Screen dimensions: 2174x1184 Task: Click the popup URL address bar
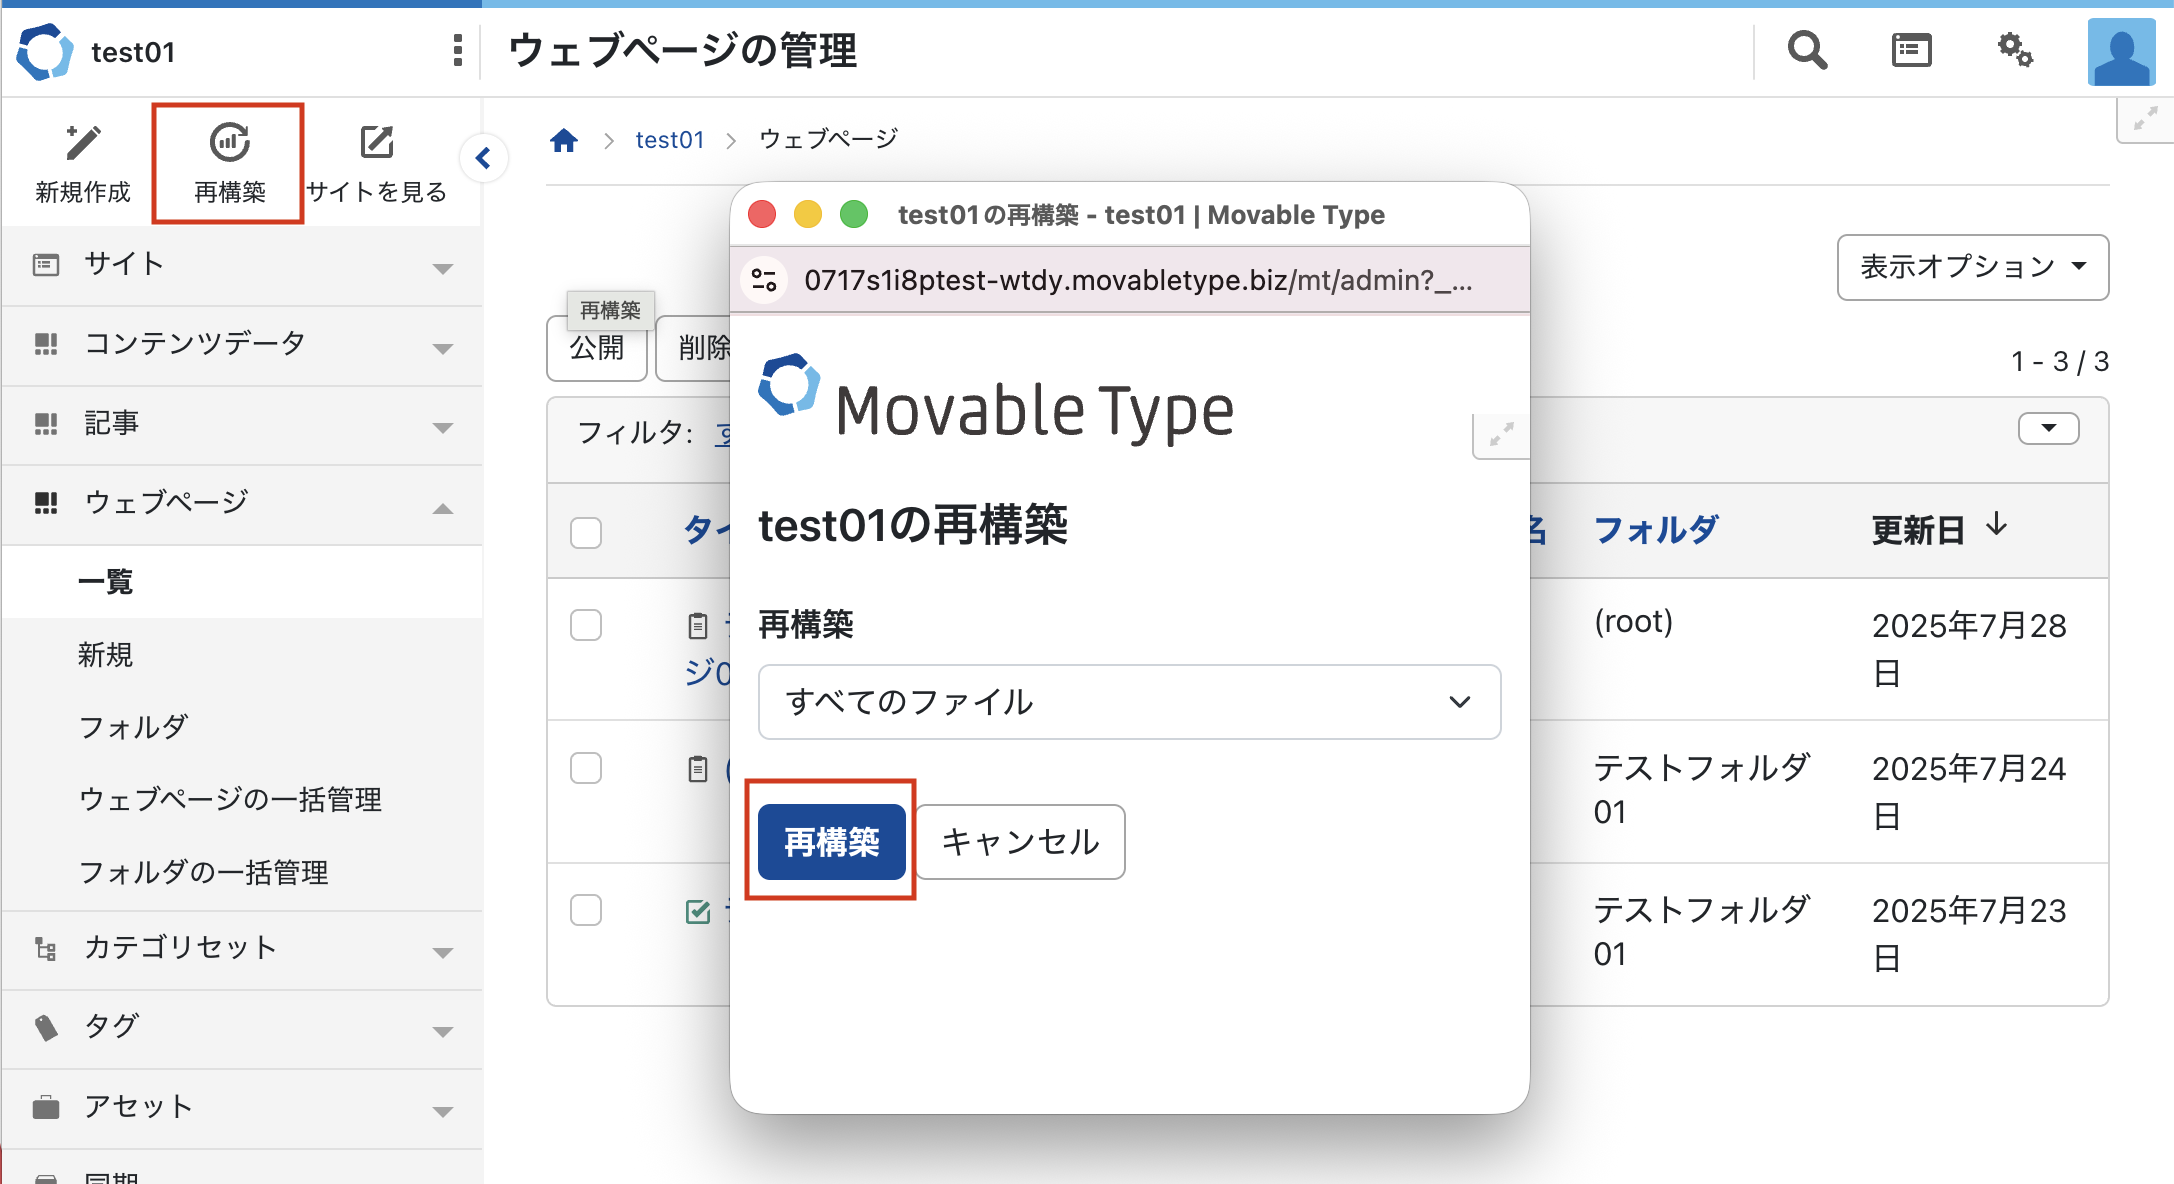tap(1137, 281)
